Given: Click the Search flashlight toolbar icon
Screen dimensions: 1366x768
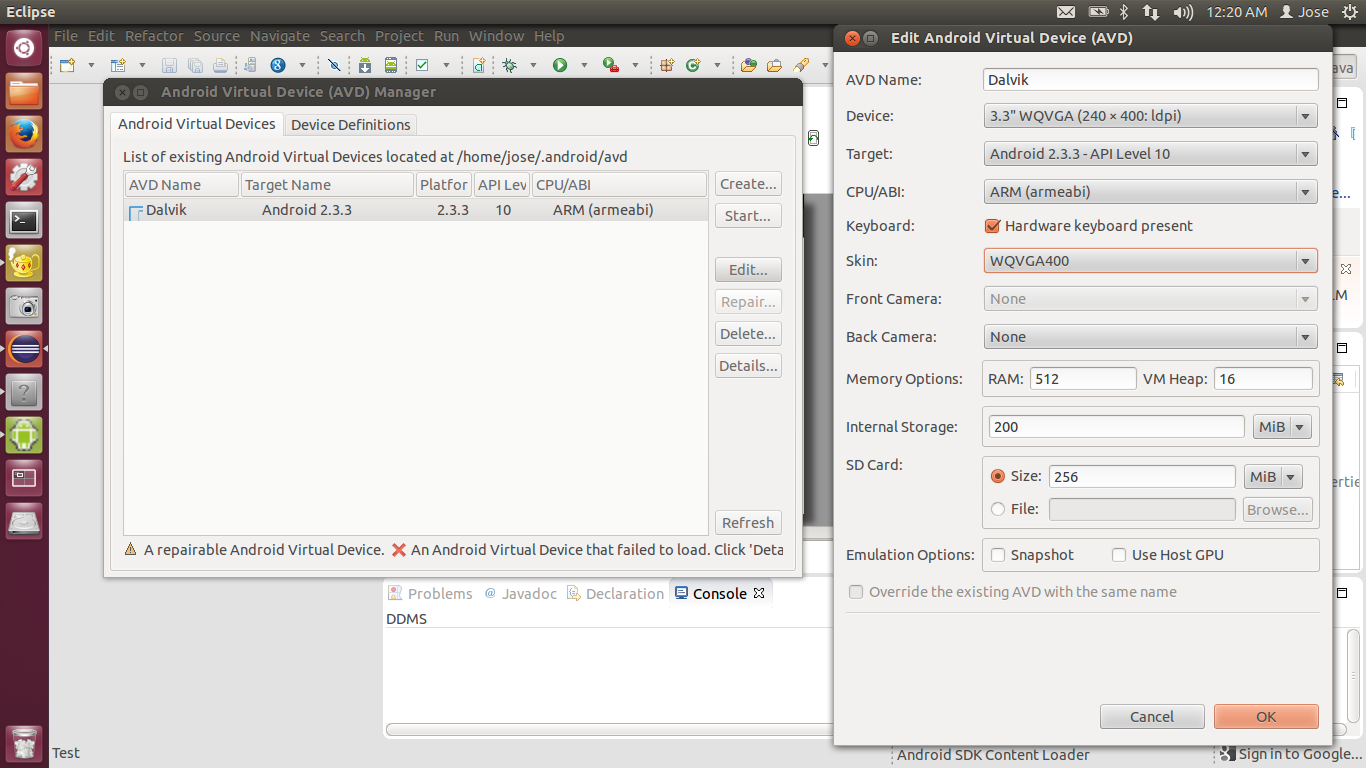Looking at the screenshot, I should [801, 65].
